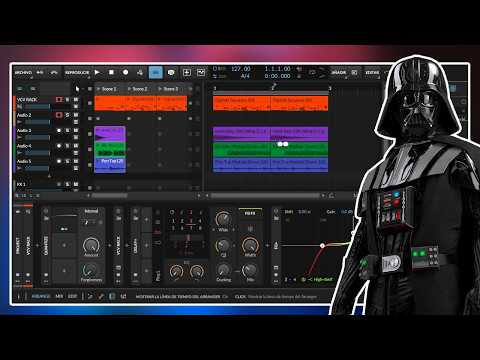Click the arranger horizontal scrollbar
Screen dimensions: 480x360
265,196
